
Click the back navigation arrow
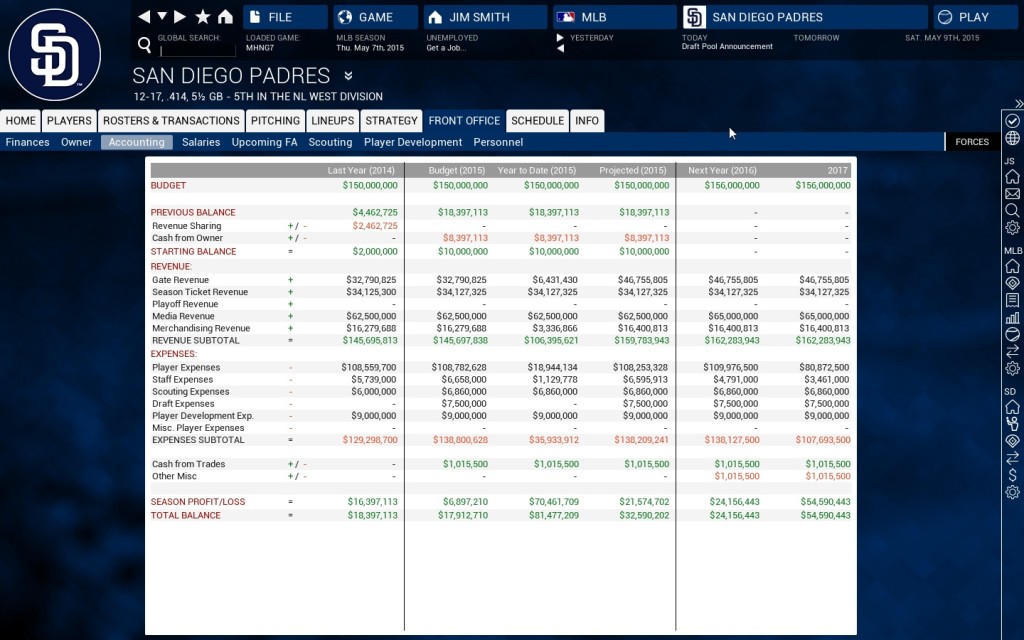[x=144, y=17]
